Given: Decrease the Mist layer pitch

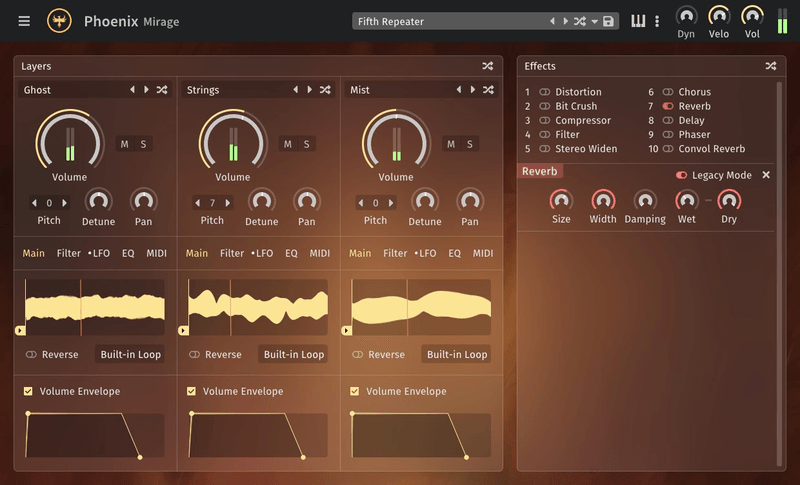Looking at the screenshot, I should point(361,203).
